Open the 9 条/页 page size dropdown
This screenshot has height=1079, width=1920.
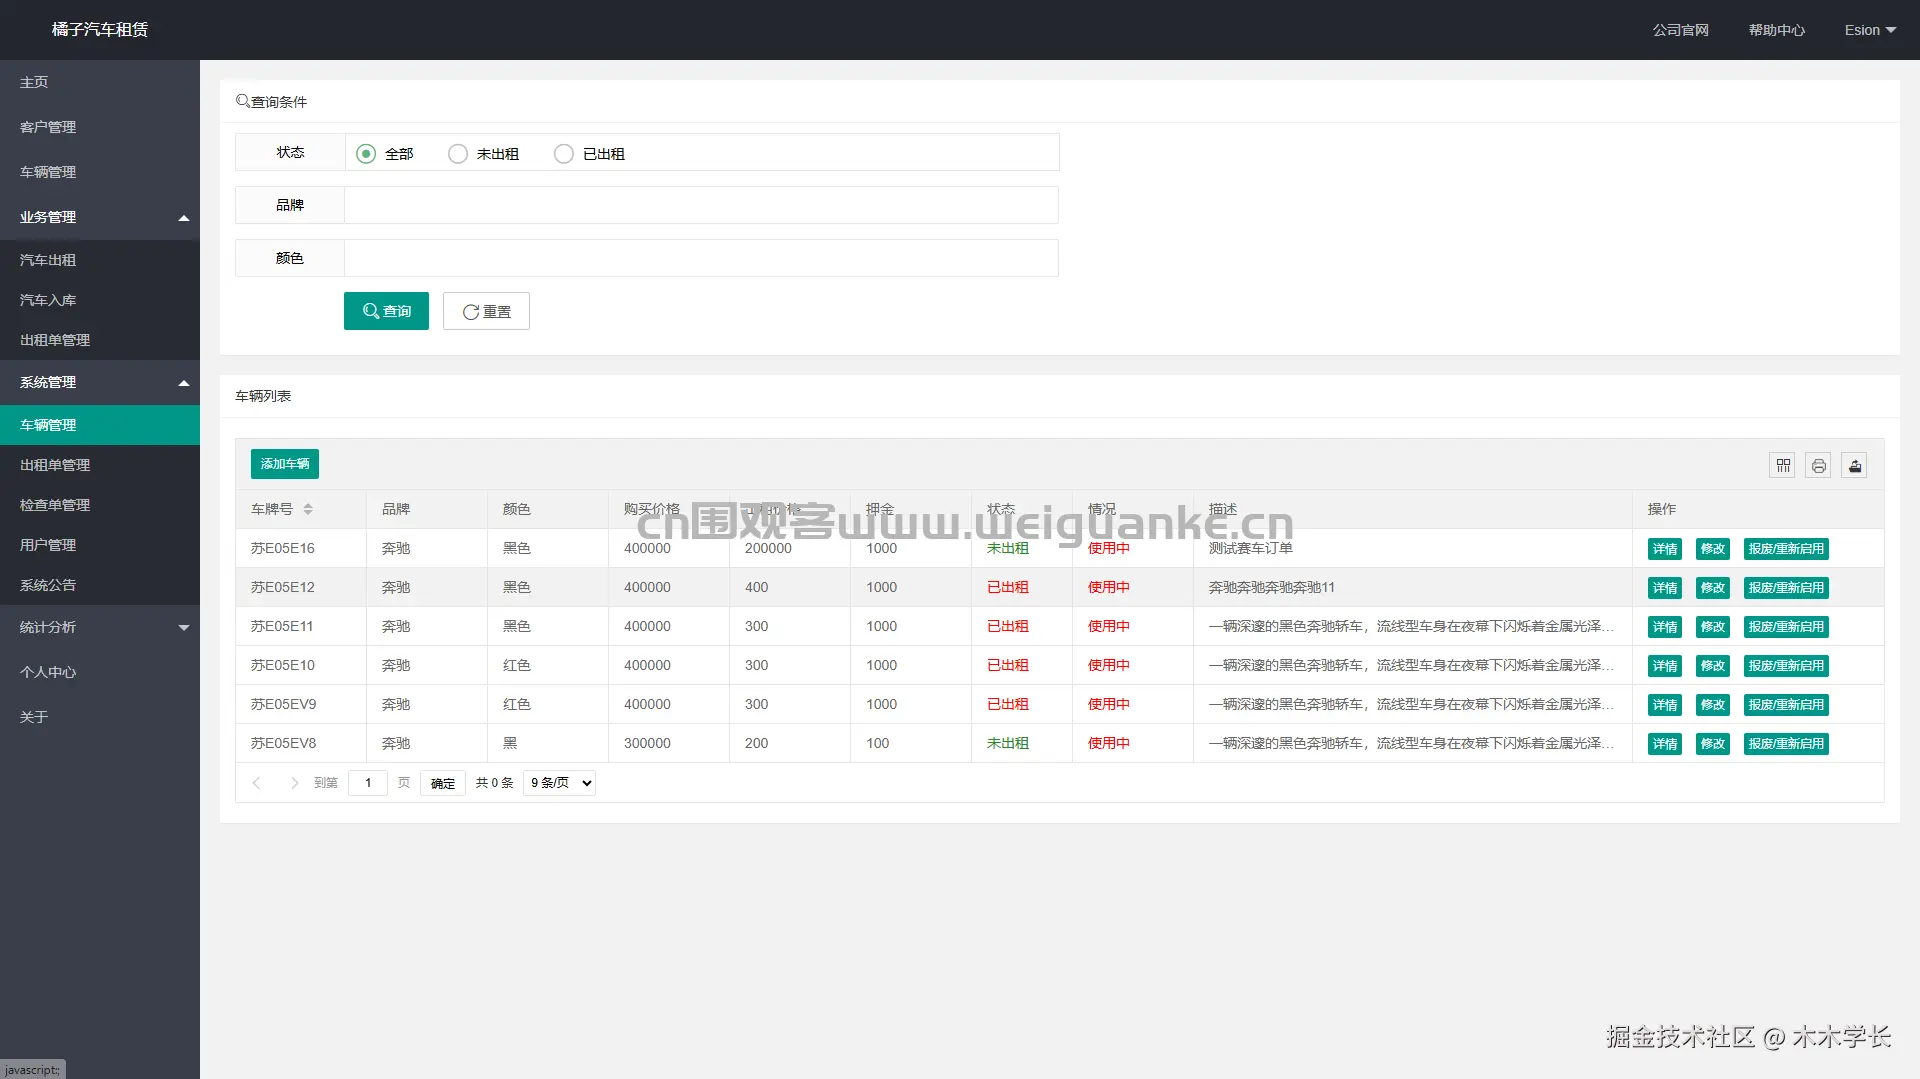559,783
